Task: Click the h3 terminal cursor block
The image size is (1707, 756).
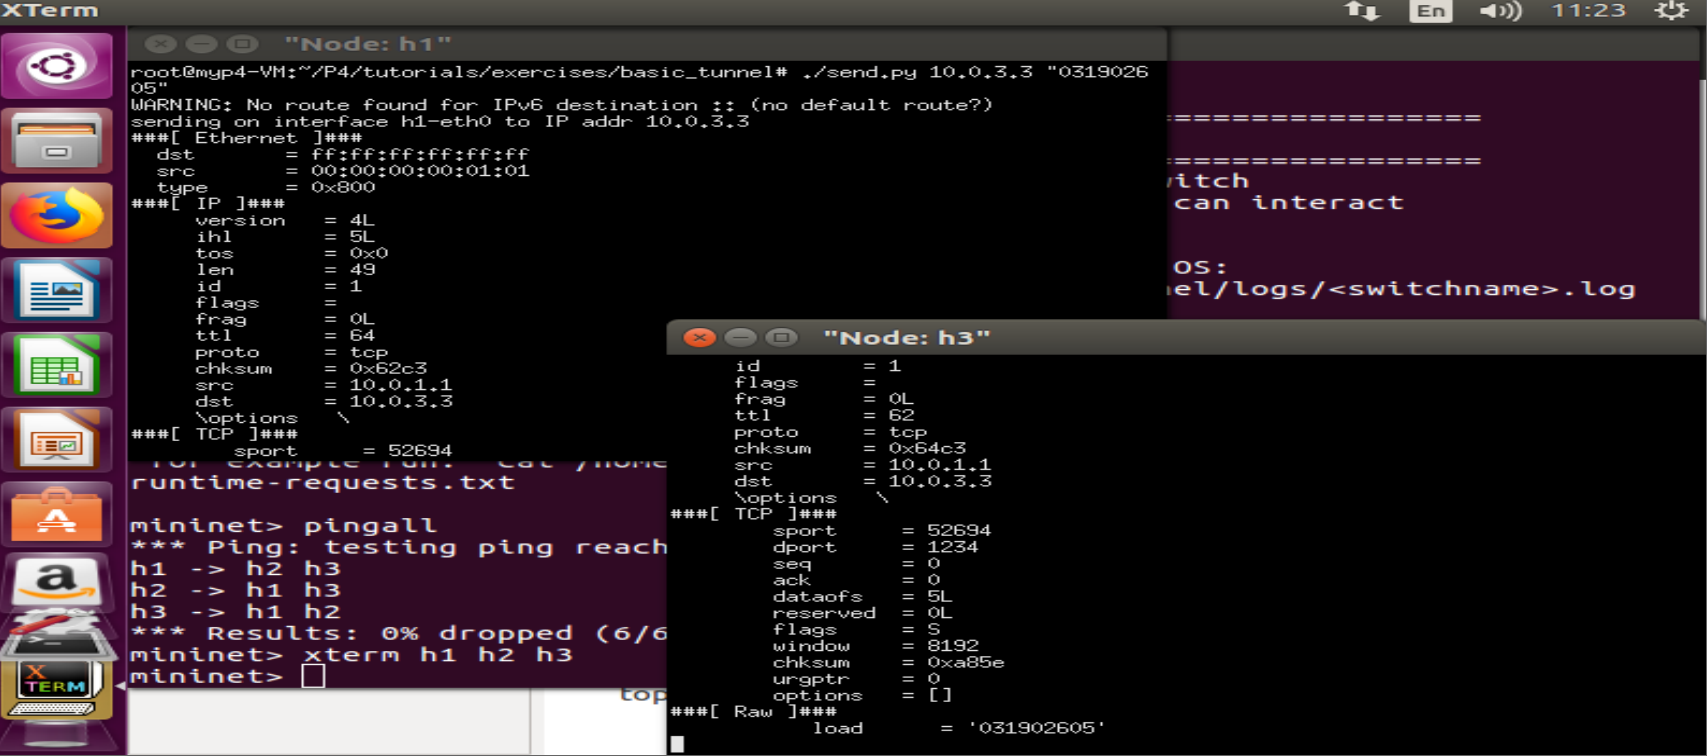Action: tap(677, 745)
